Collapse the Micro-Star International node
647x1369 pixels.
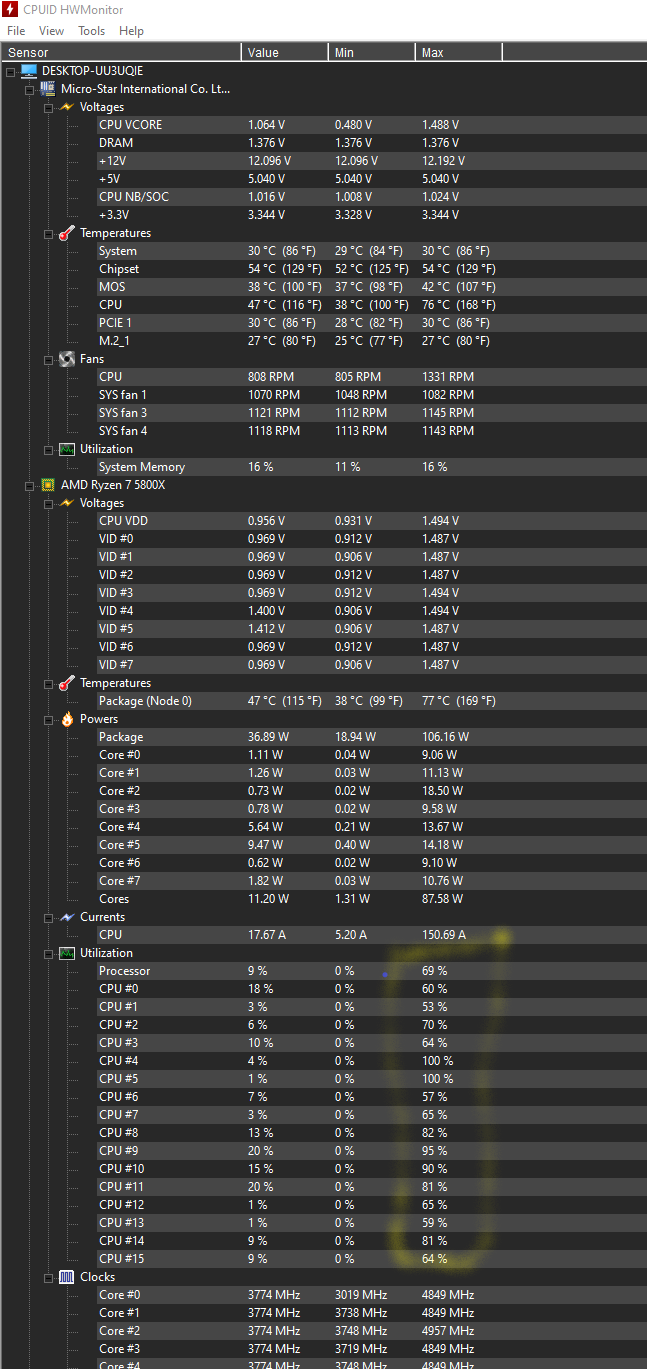pyautogui.click(x=30, y=89)
